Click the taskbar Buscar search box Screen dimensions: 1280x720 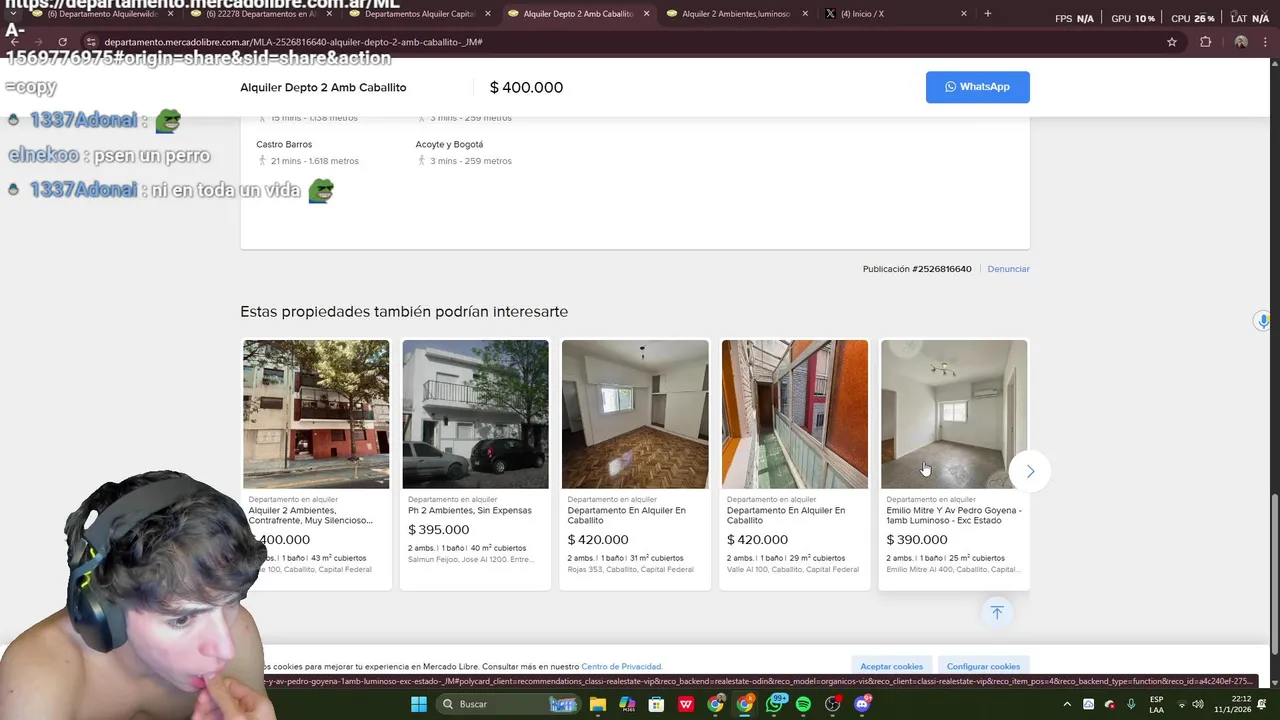(x=509, y=704)
